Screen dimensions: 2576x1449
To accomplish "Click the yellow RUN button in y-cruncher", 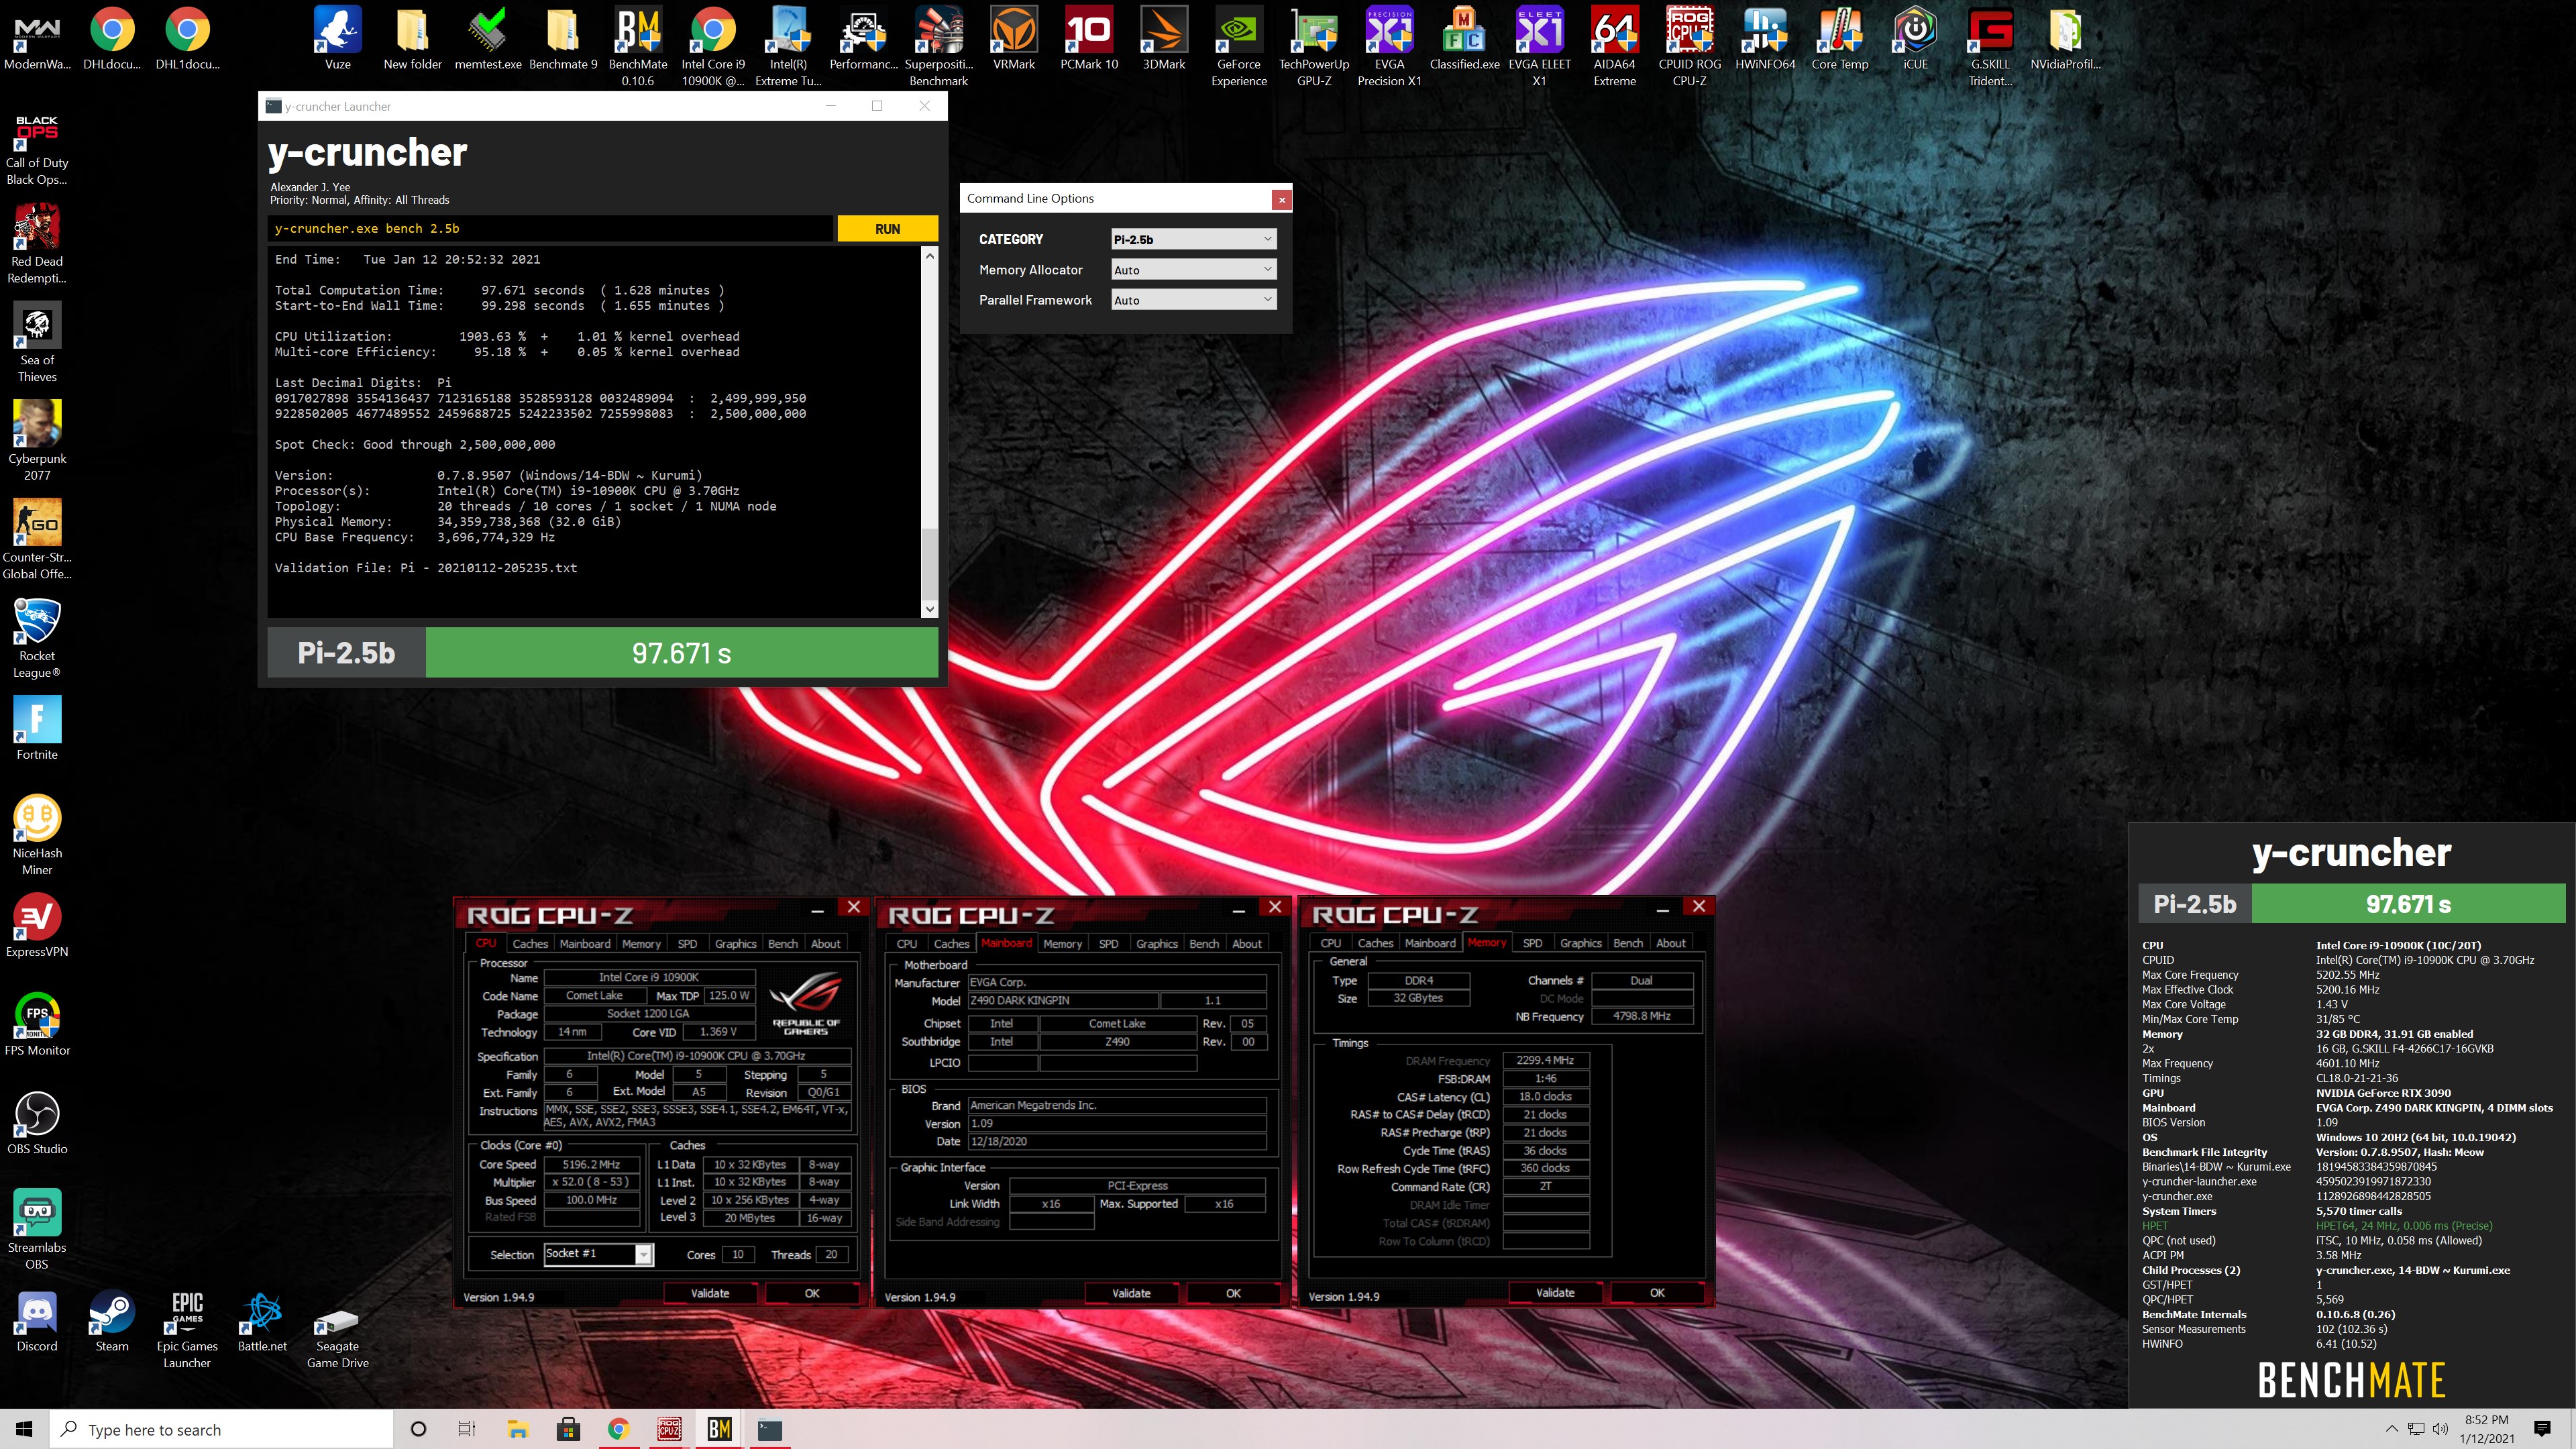I will [887, 228].
